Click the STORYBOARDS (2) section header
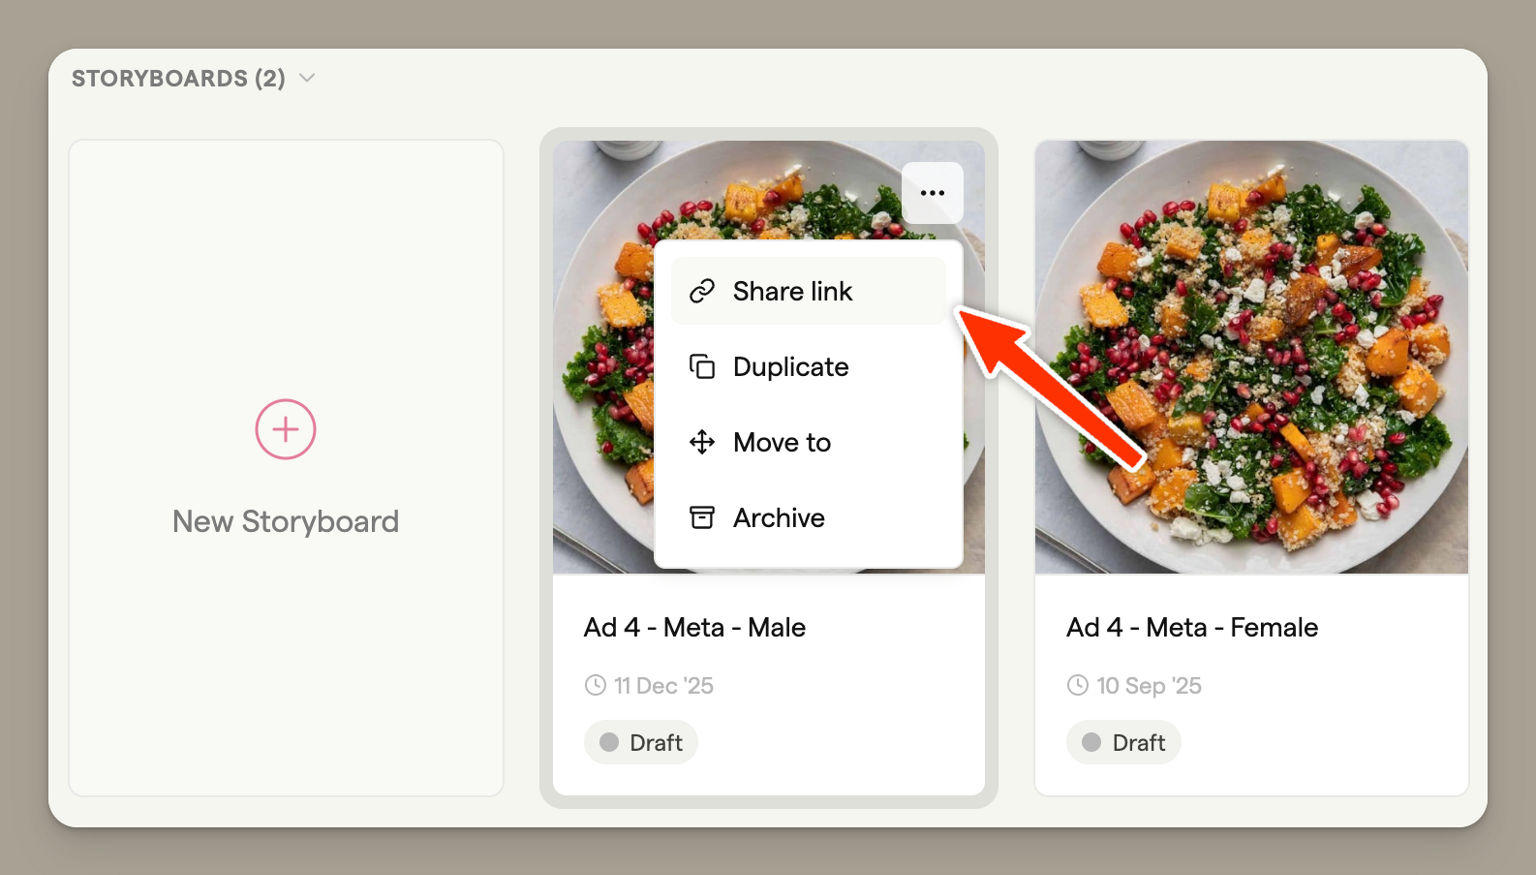The height and width of the screenshot is (875, 1536). 178,78
